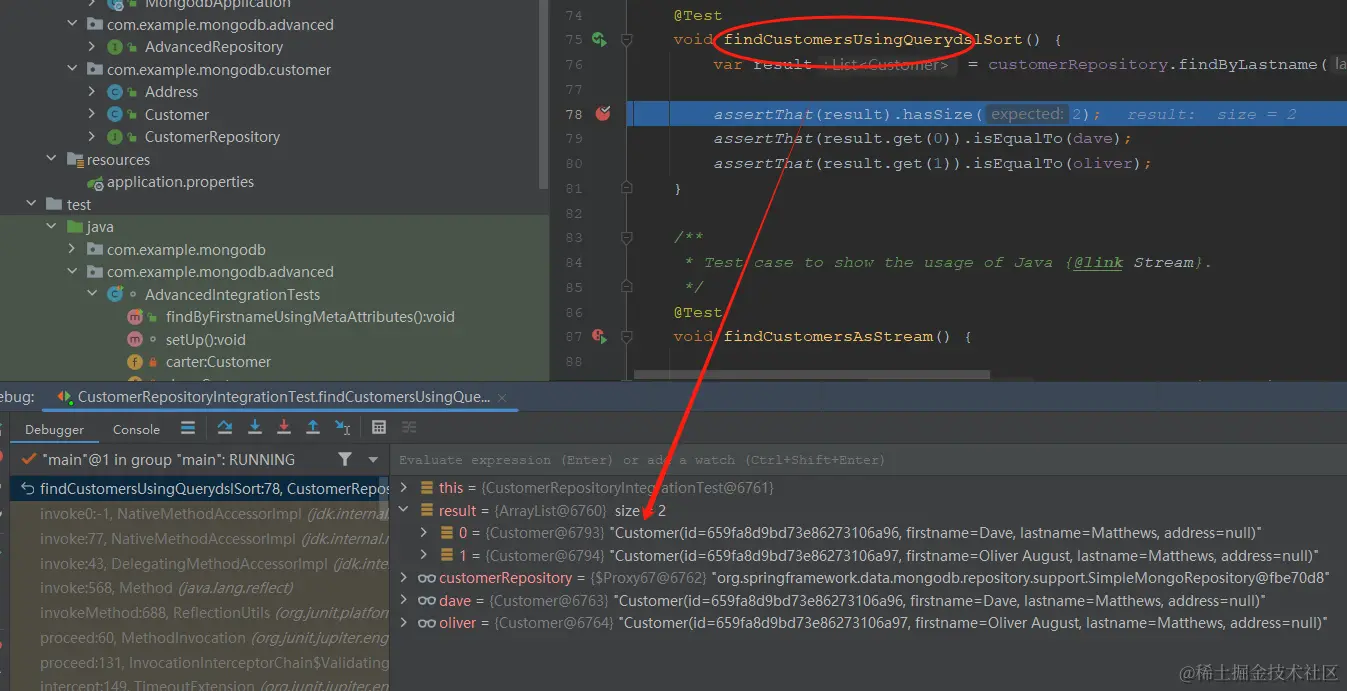This screenshot has width=1347, height=691.
Task: Fold the method body marker at line 75
Action: click(627, 40)
